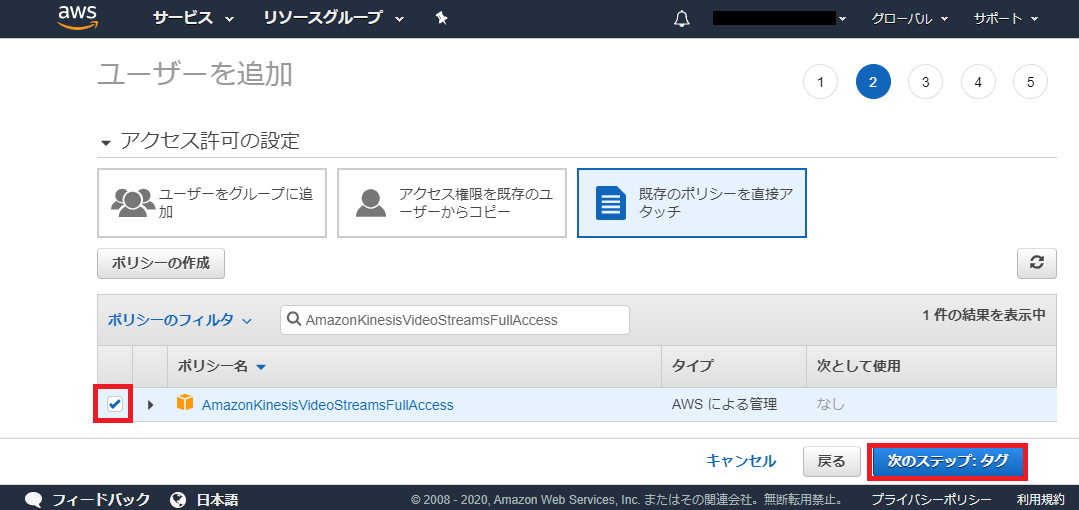Viewport: 1079px width, 510px height.
Task: Click the orange policy box icon
Action: click(x=184, y=403)
